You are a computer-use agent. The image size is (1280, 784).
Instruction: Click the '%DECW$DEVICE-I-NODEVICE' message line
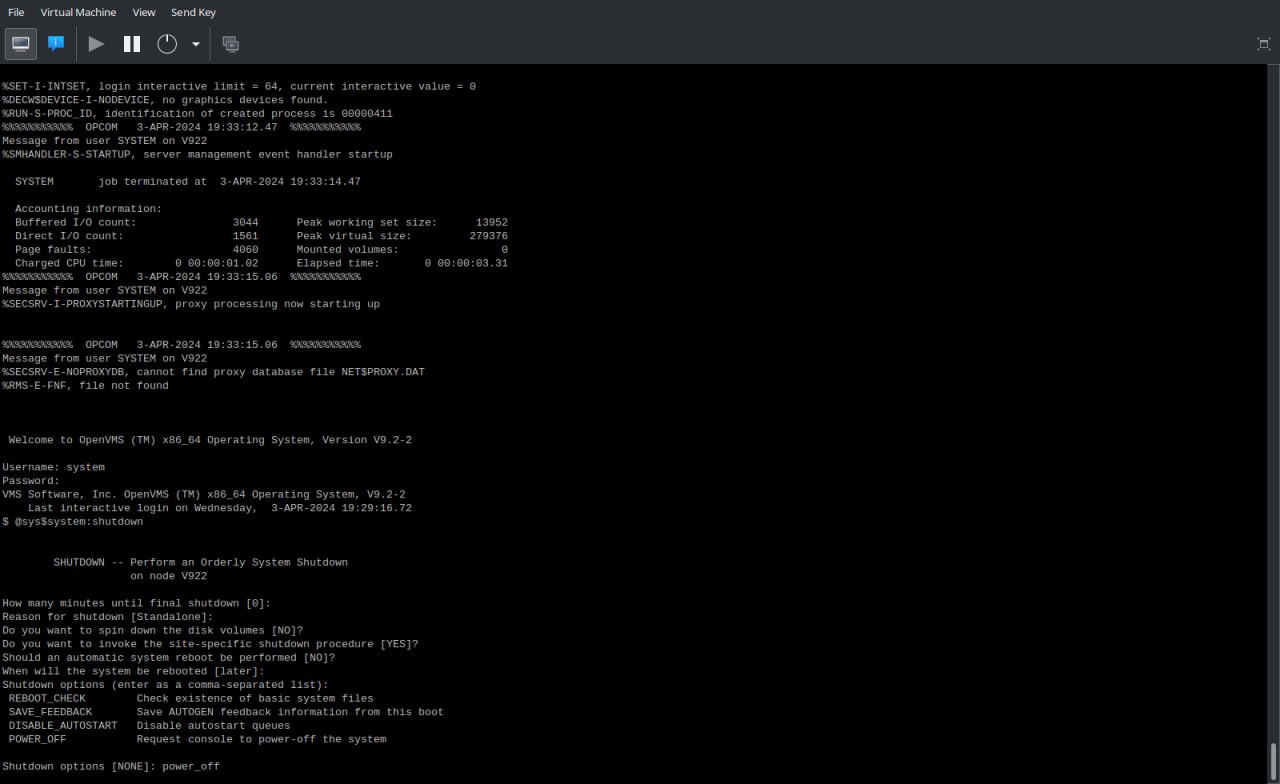165,100
